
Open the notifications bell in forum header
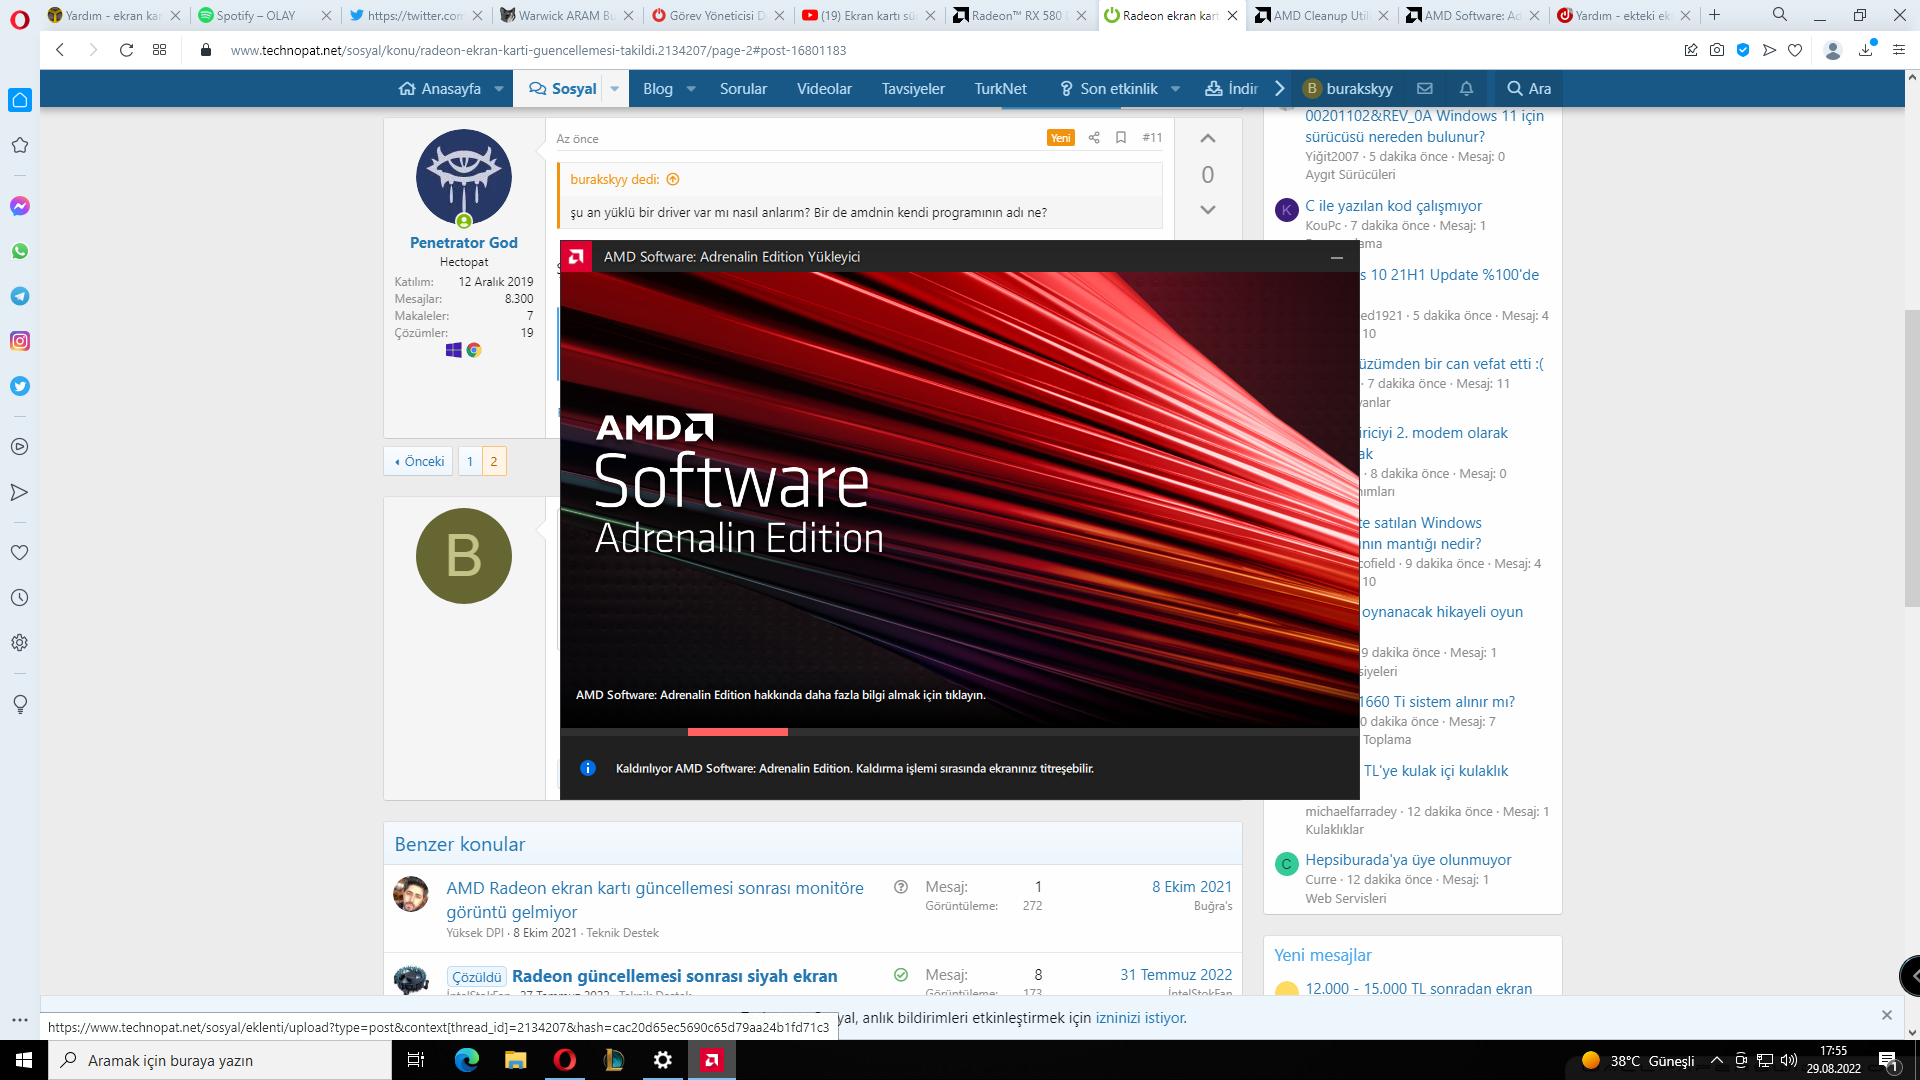pyautogui.click(x=1466, y=88)
